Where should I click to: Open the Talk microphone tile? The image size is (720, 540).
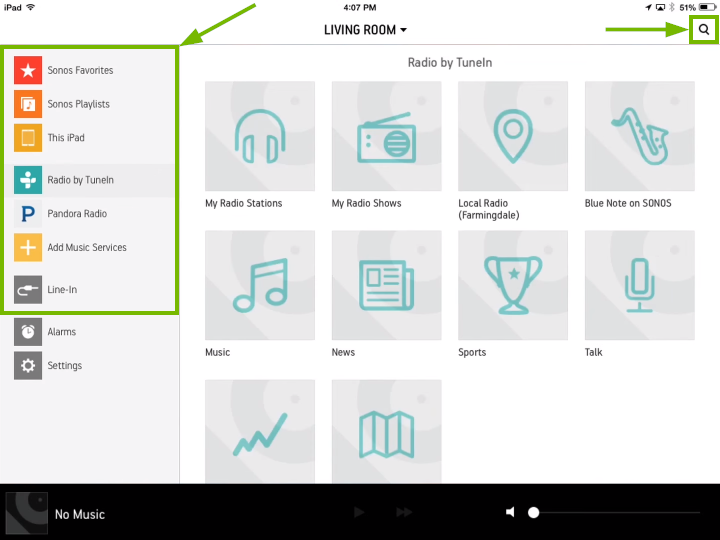[640, 285]
